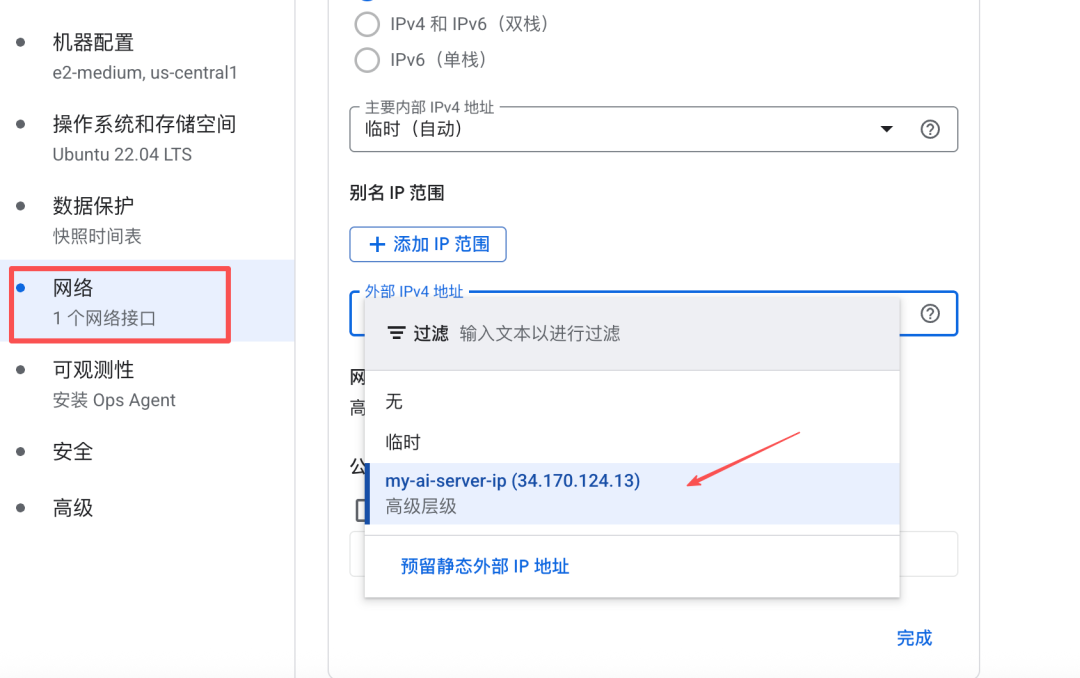Select the IPv4 和 IPv6（双栈）radio option
The height and width of the screenshot is (678, 1080).
[x=367, y=24]
